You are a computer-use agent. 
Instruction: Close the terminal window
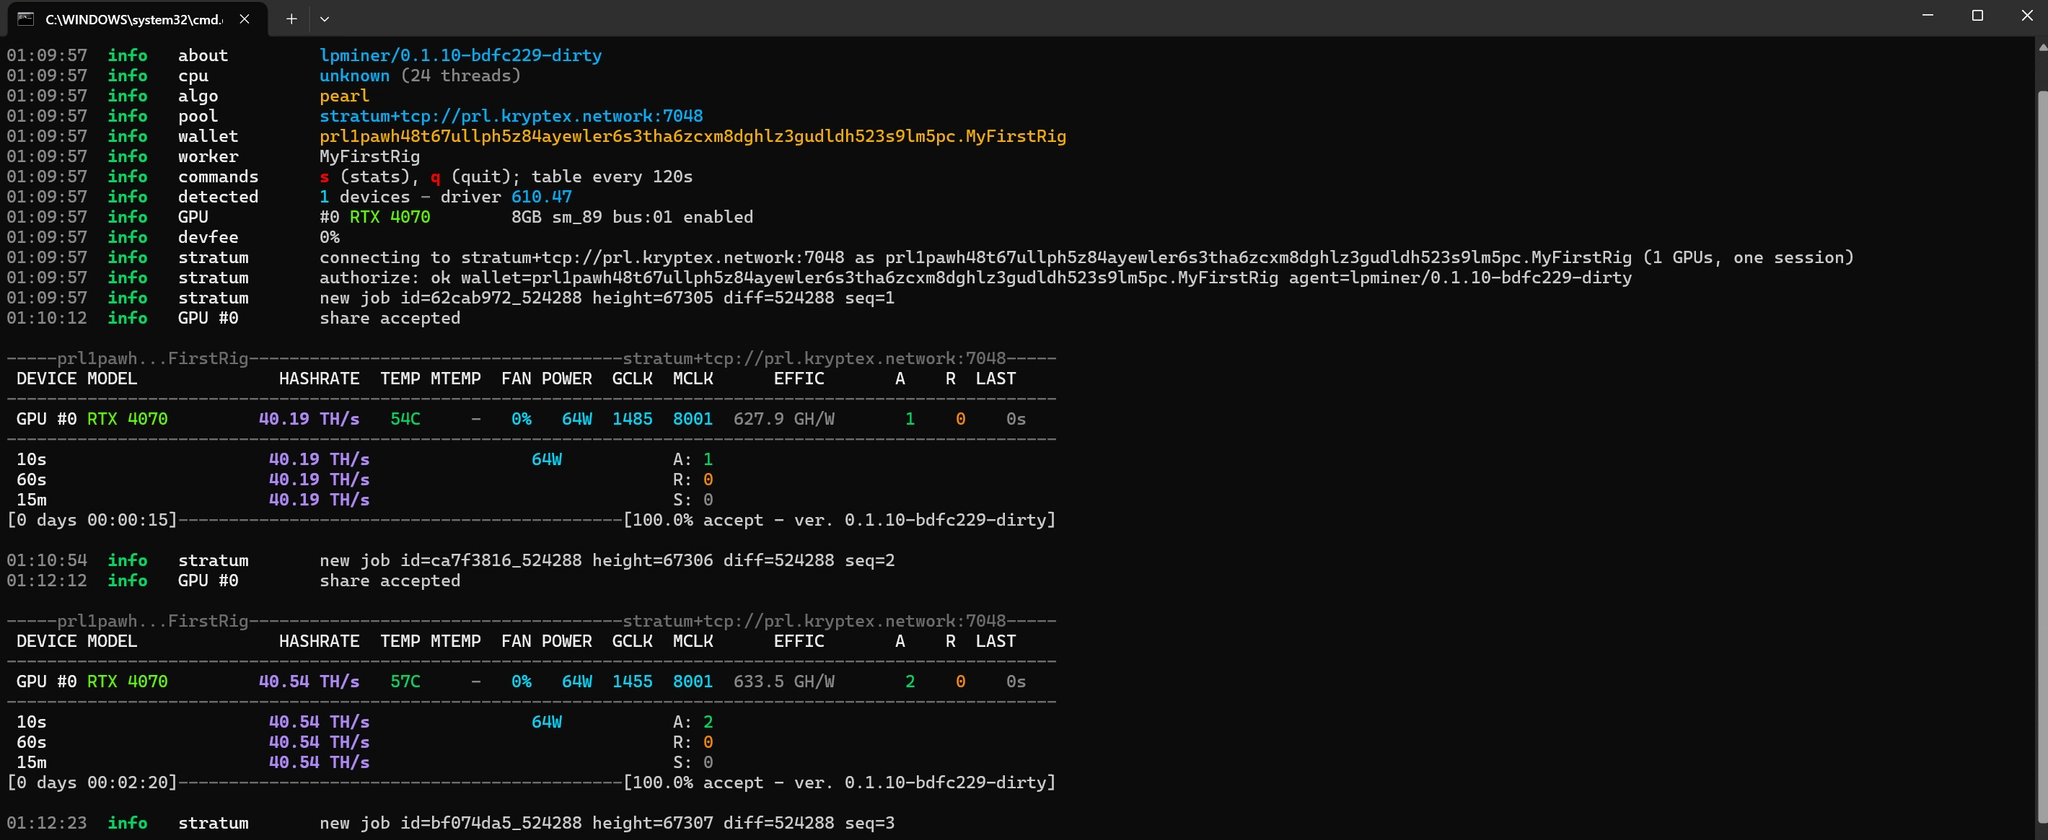(2027, 15)
